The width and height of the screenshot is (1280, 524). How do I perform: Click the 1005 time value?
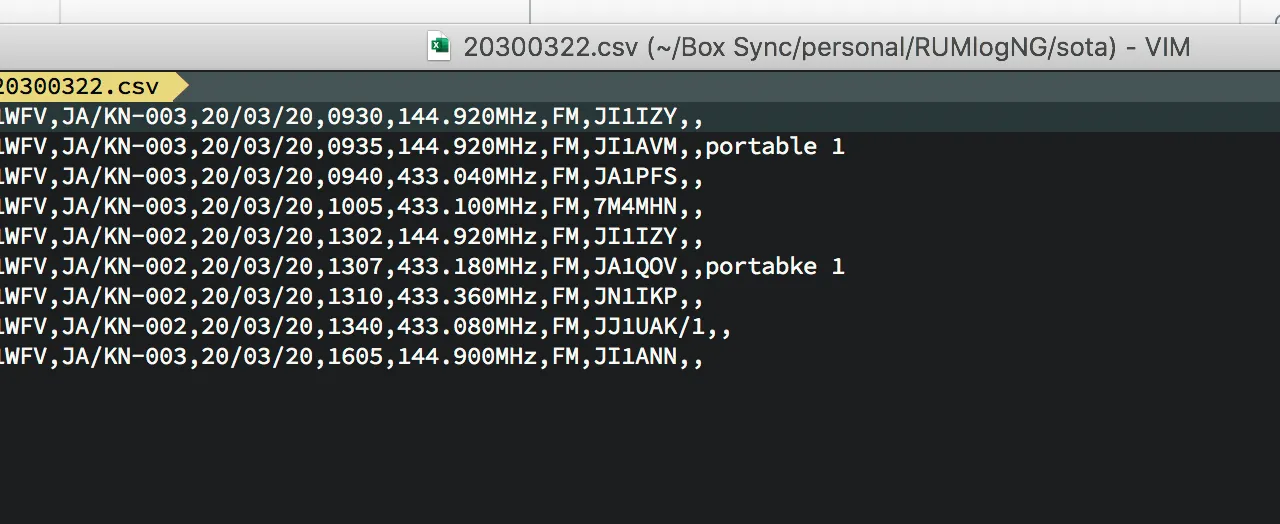(x=356, y=207)
